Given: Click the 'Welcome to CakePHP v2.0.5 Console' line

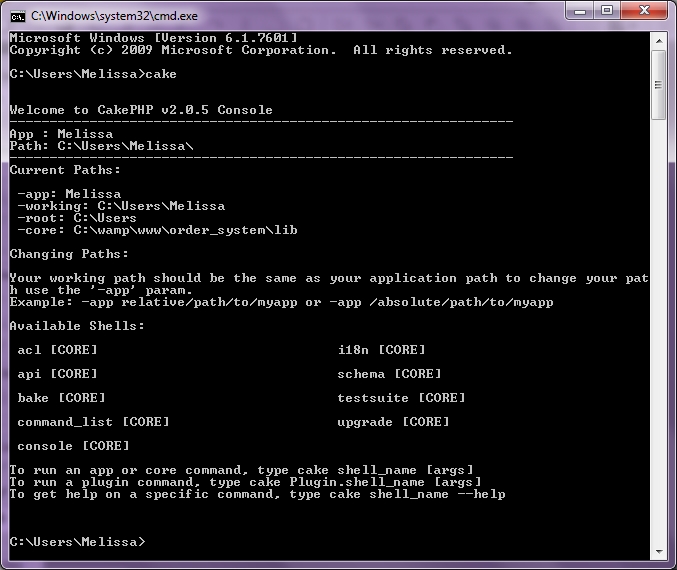Looking at the screenshot, I should 141,110.
